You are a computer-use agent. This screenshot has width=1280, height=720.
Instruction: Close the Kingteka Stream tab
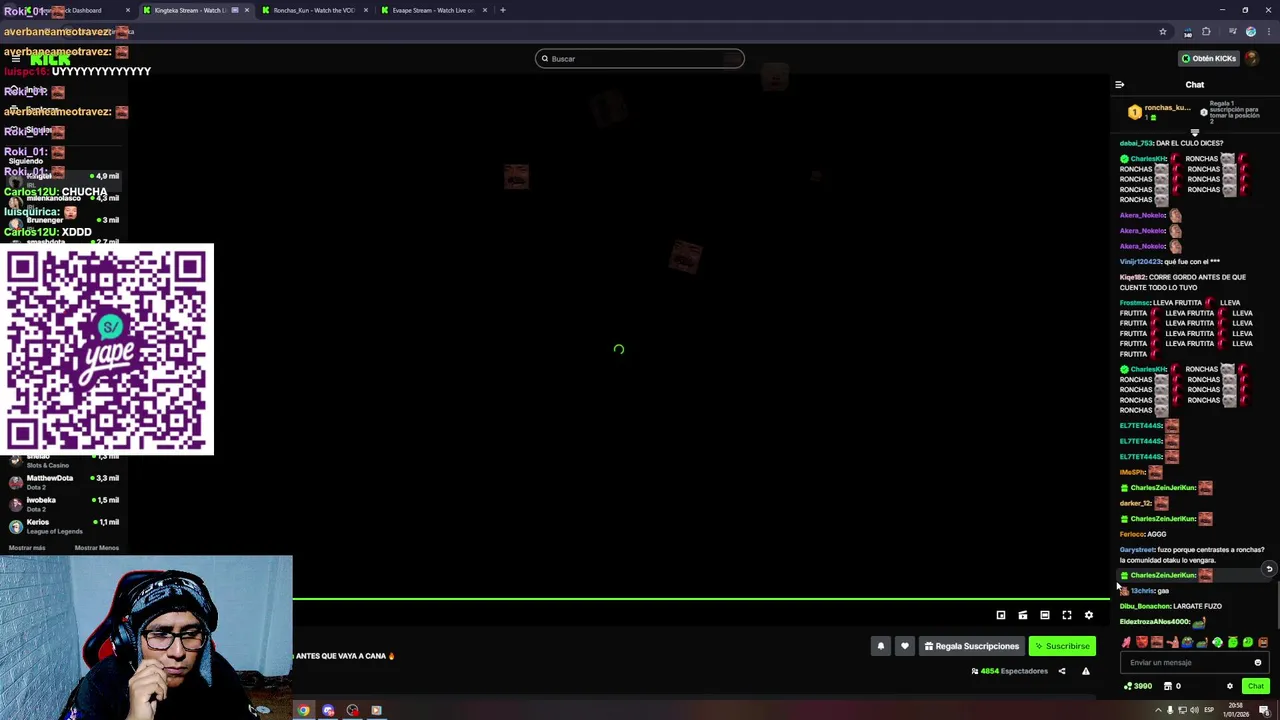(247, 10)
